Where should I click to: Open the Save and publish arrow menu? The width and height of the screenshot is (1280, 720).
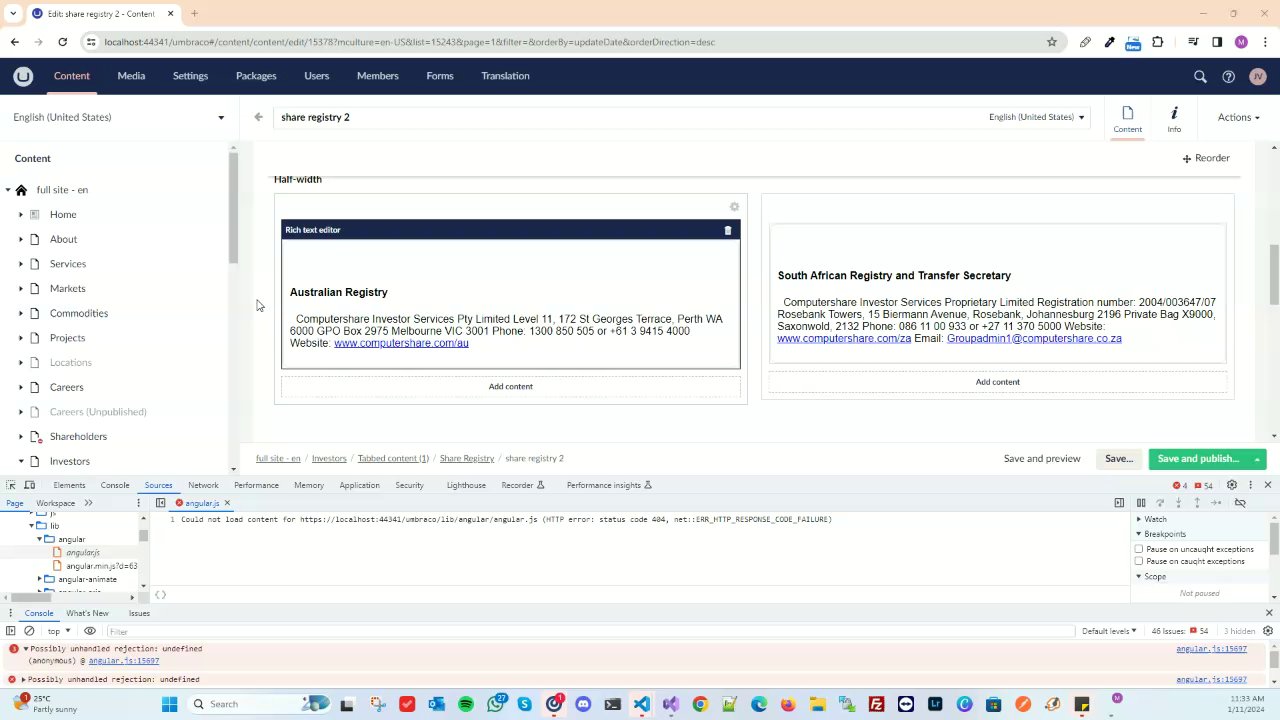coord(1257,459)
